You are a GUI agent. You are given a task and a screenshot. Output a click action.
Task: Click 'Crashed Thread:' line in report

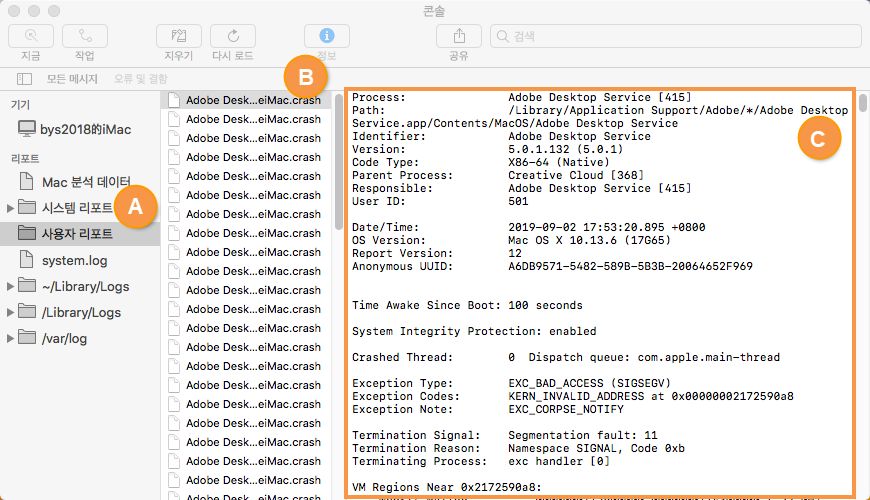click(x=566, y=357)
